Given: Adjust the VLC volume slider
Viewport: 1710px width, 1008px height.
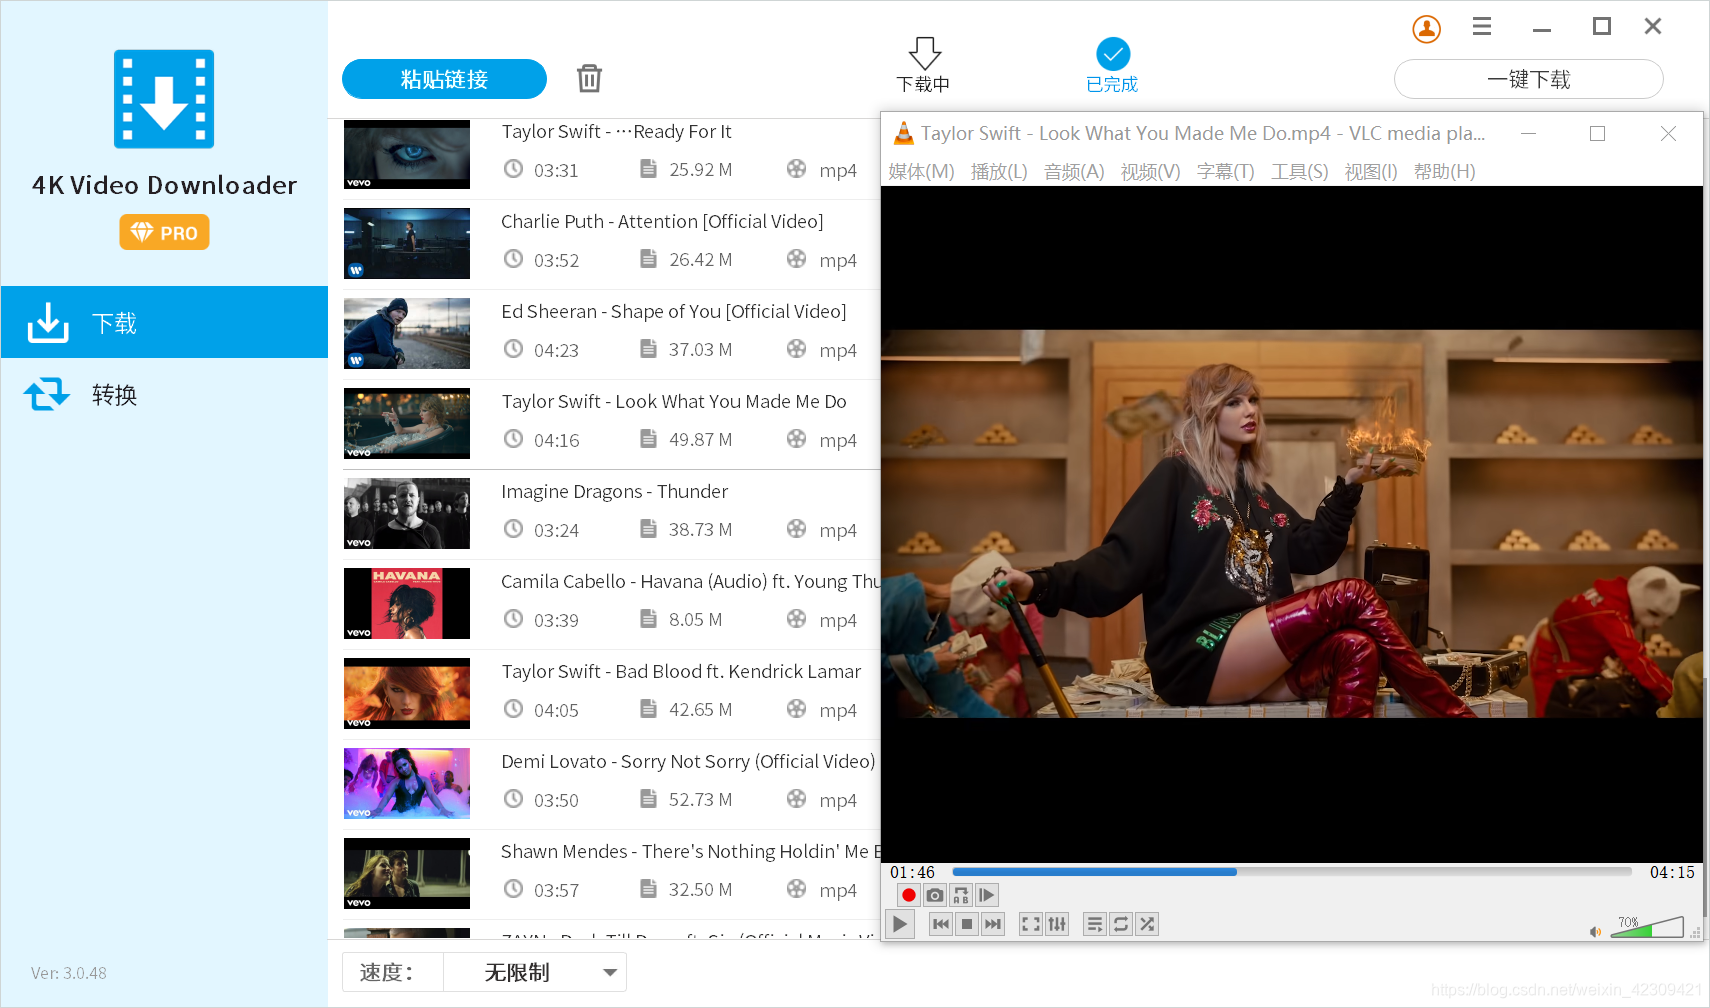Looking at the screenshot, I should pyautogui.click(x=1647, y=927).
